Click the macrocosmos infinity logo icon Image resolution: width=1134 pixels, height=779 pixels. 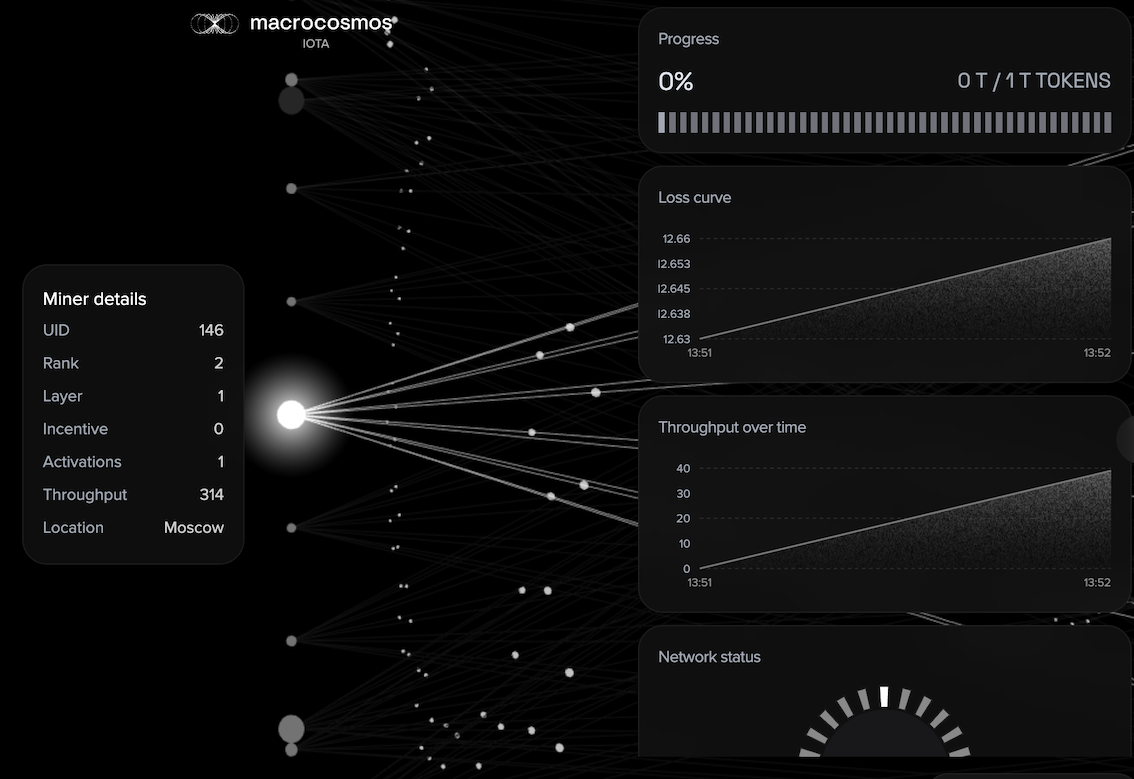pyautogui.click(x=214, y=24)
